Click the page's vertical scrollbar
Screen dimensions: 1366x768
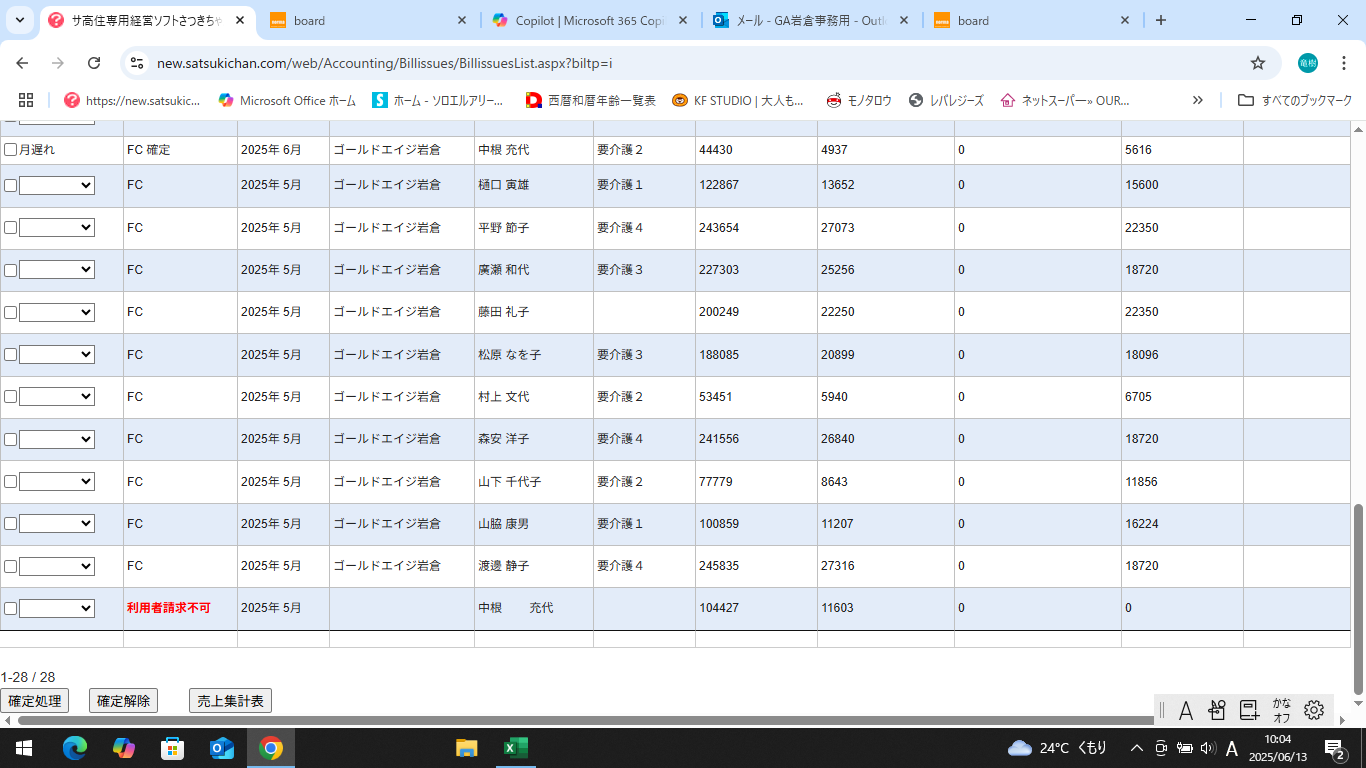click(1358, 598)
